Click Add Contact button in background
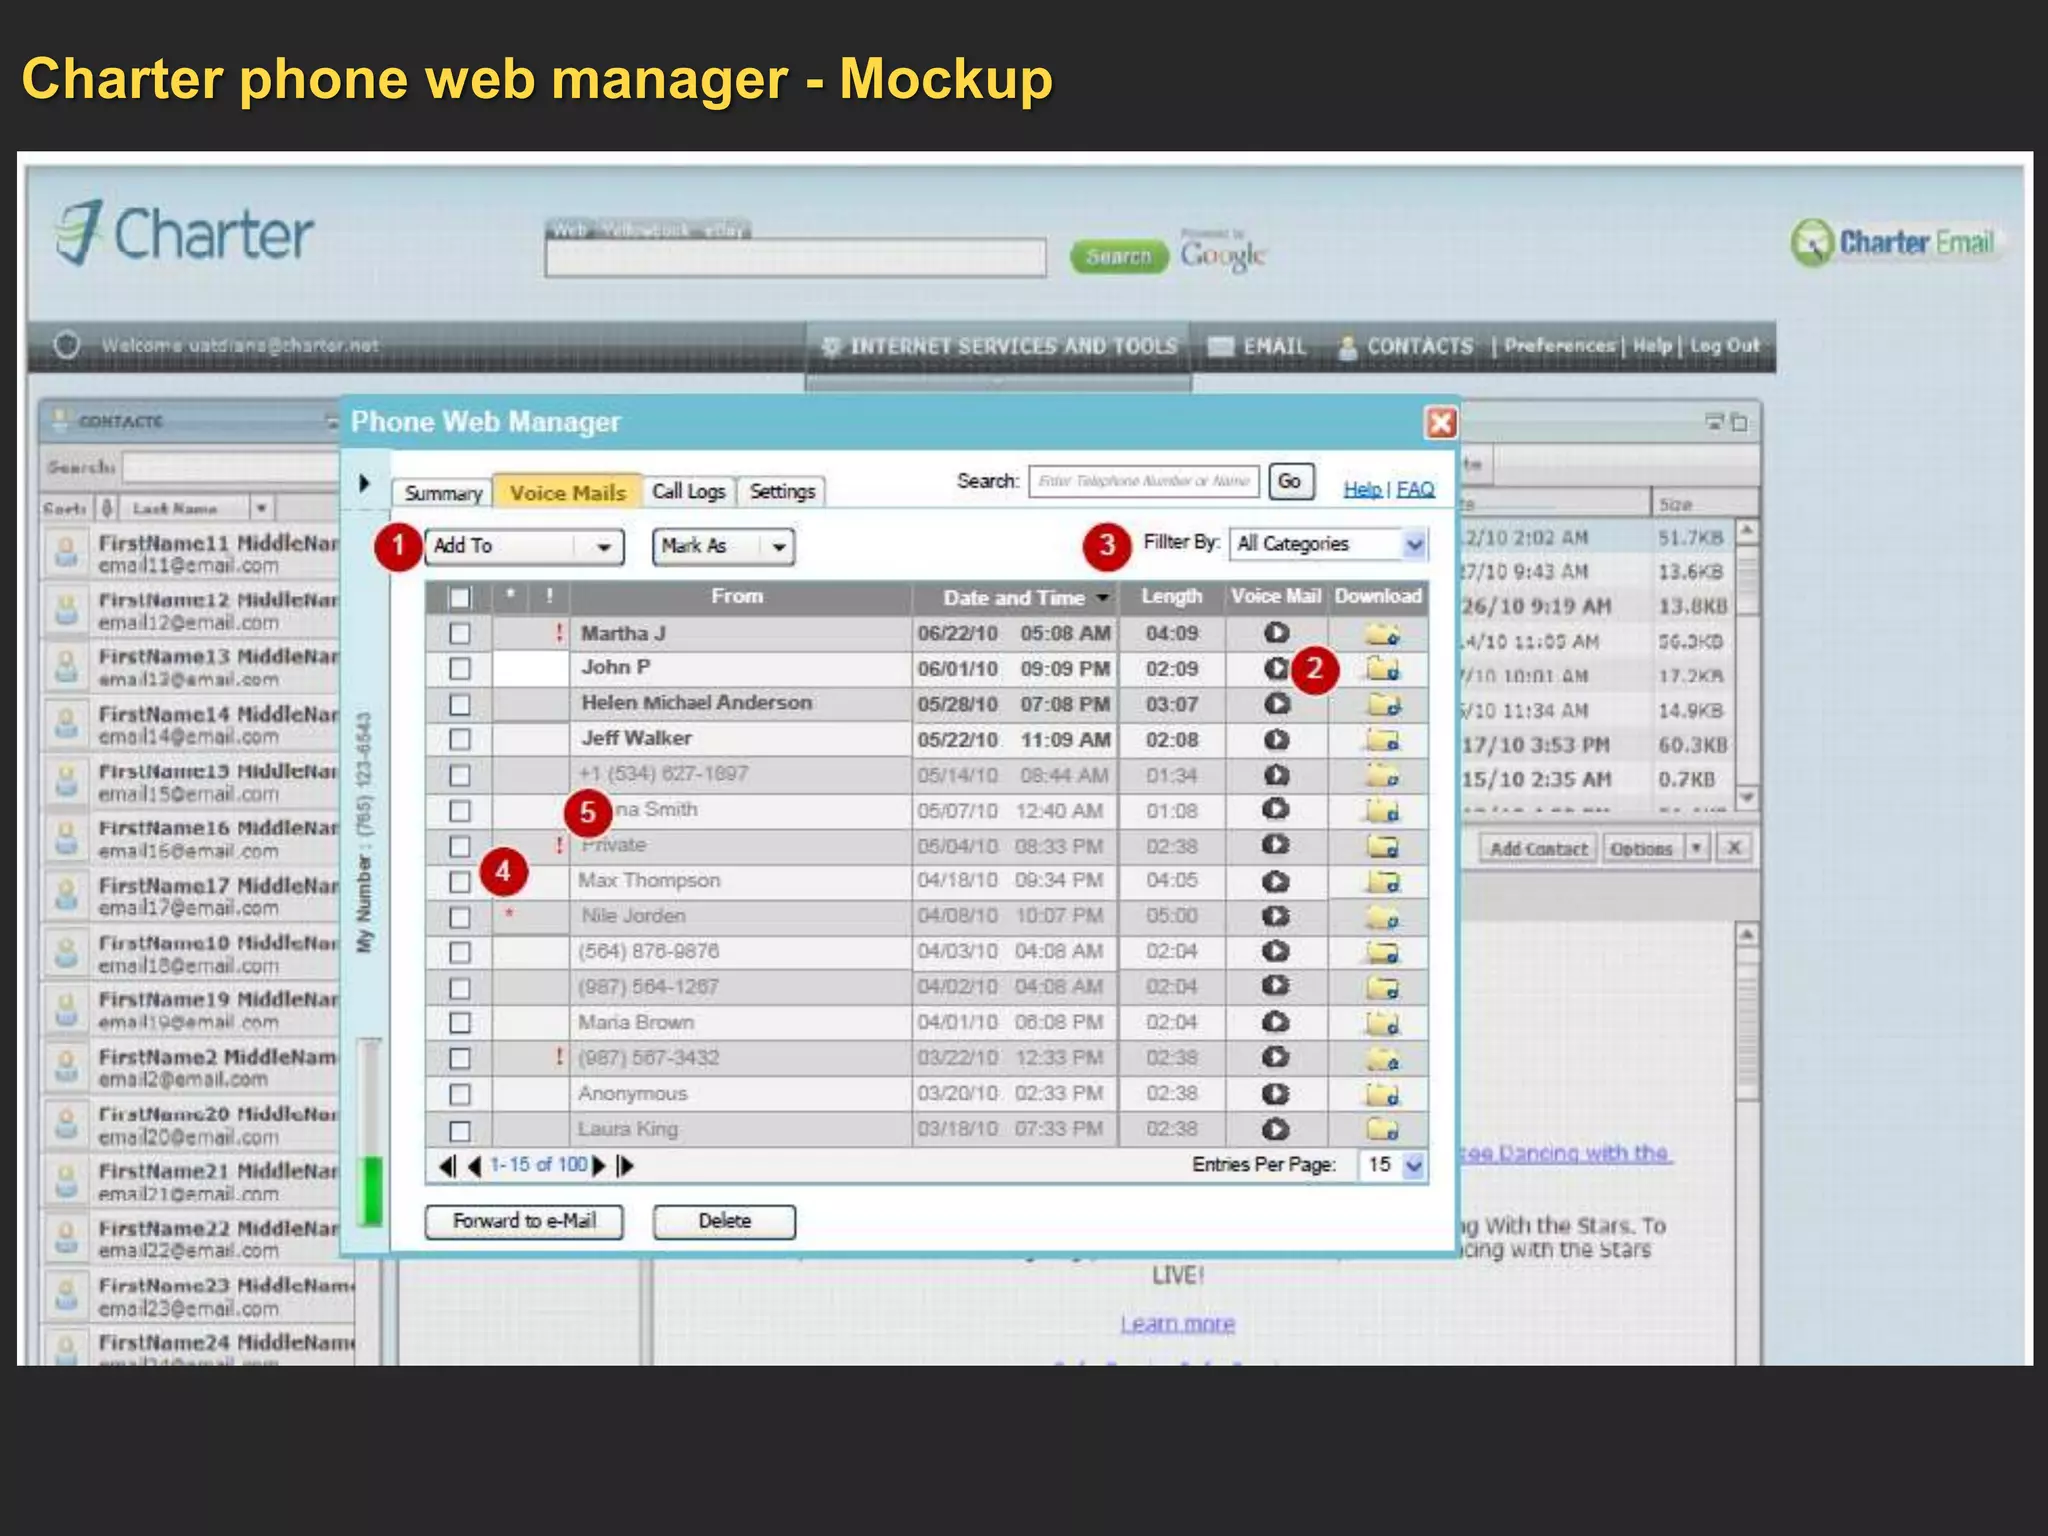The width and height of the screenshot is (2048, 1536). (1538, 849)
